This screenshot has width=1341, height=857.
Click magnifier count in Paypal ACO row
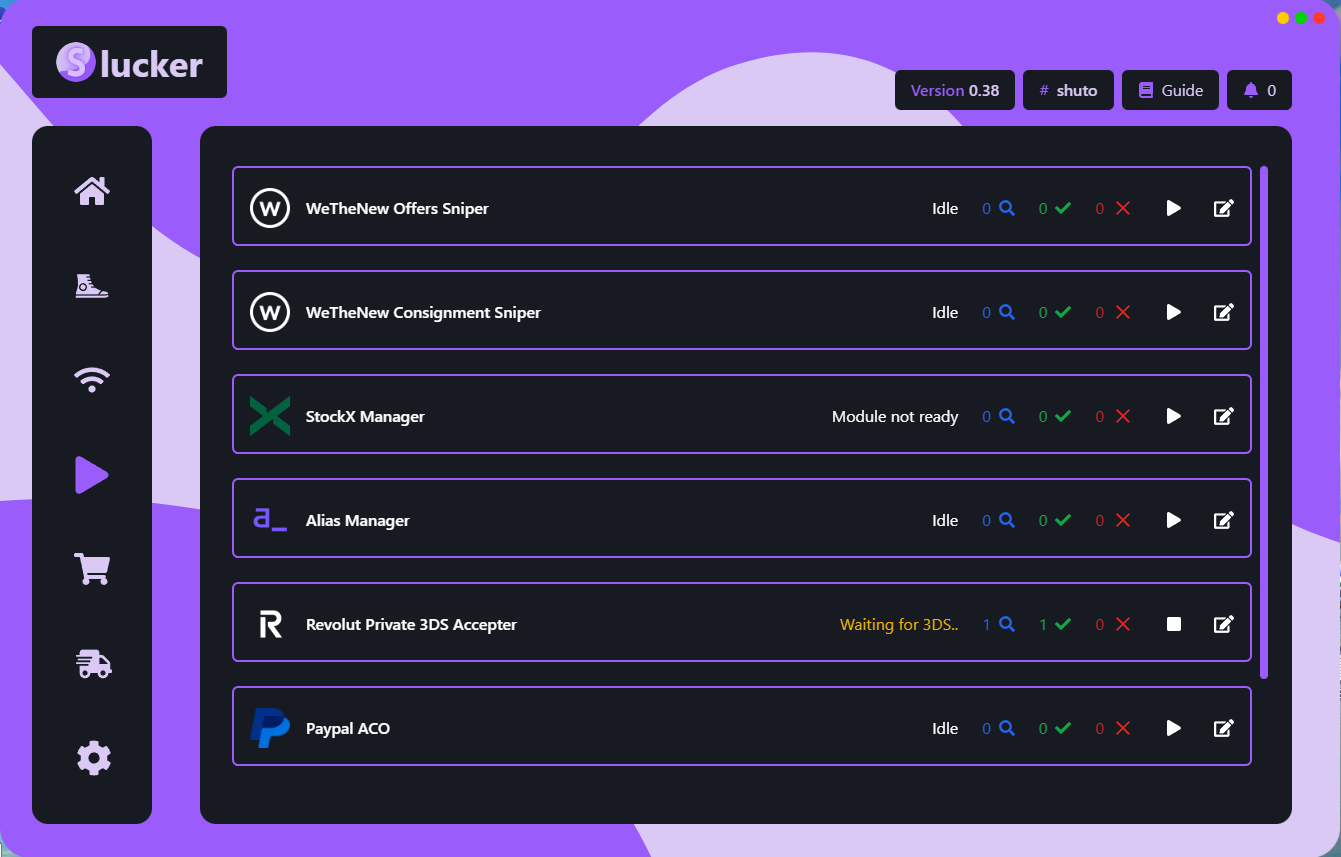999,728
